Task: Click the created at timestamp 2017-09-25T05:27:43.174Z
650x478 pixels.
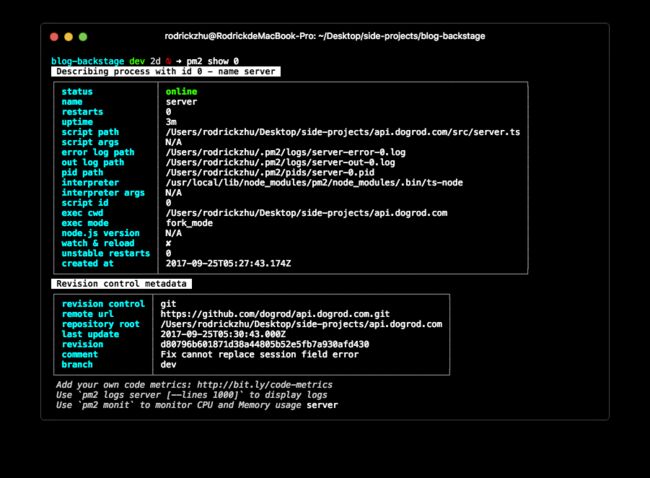Action: tap(228, 264)
